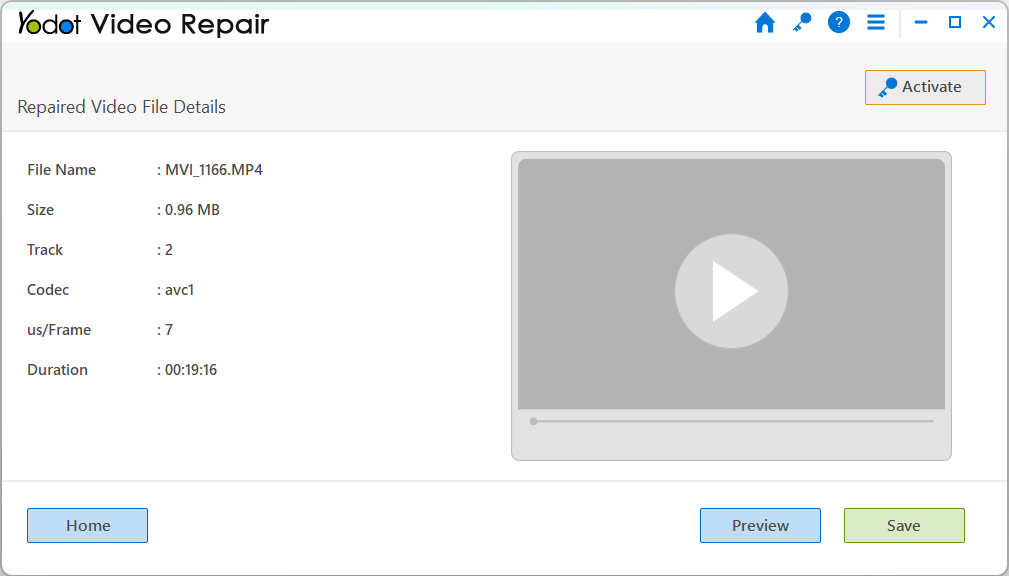Open help using the question mark icon

(838, 22)
